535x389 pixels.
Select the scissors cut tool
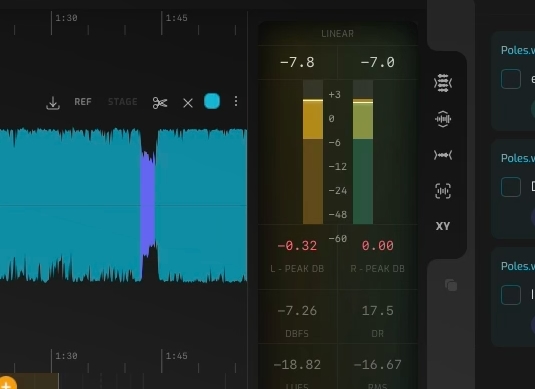pos(160,103)
